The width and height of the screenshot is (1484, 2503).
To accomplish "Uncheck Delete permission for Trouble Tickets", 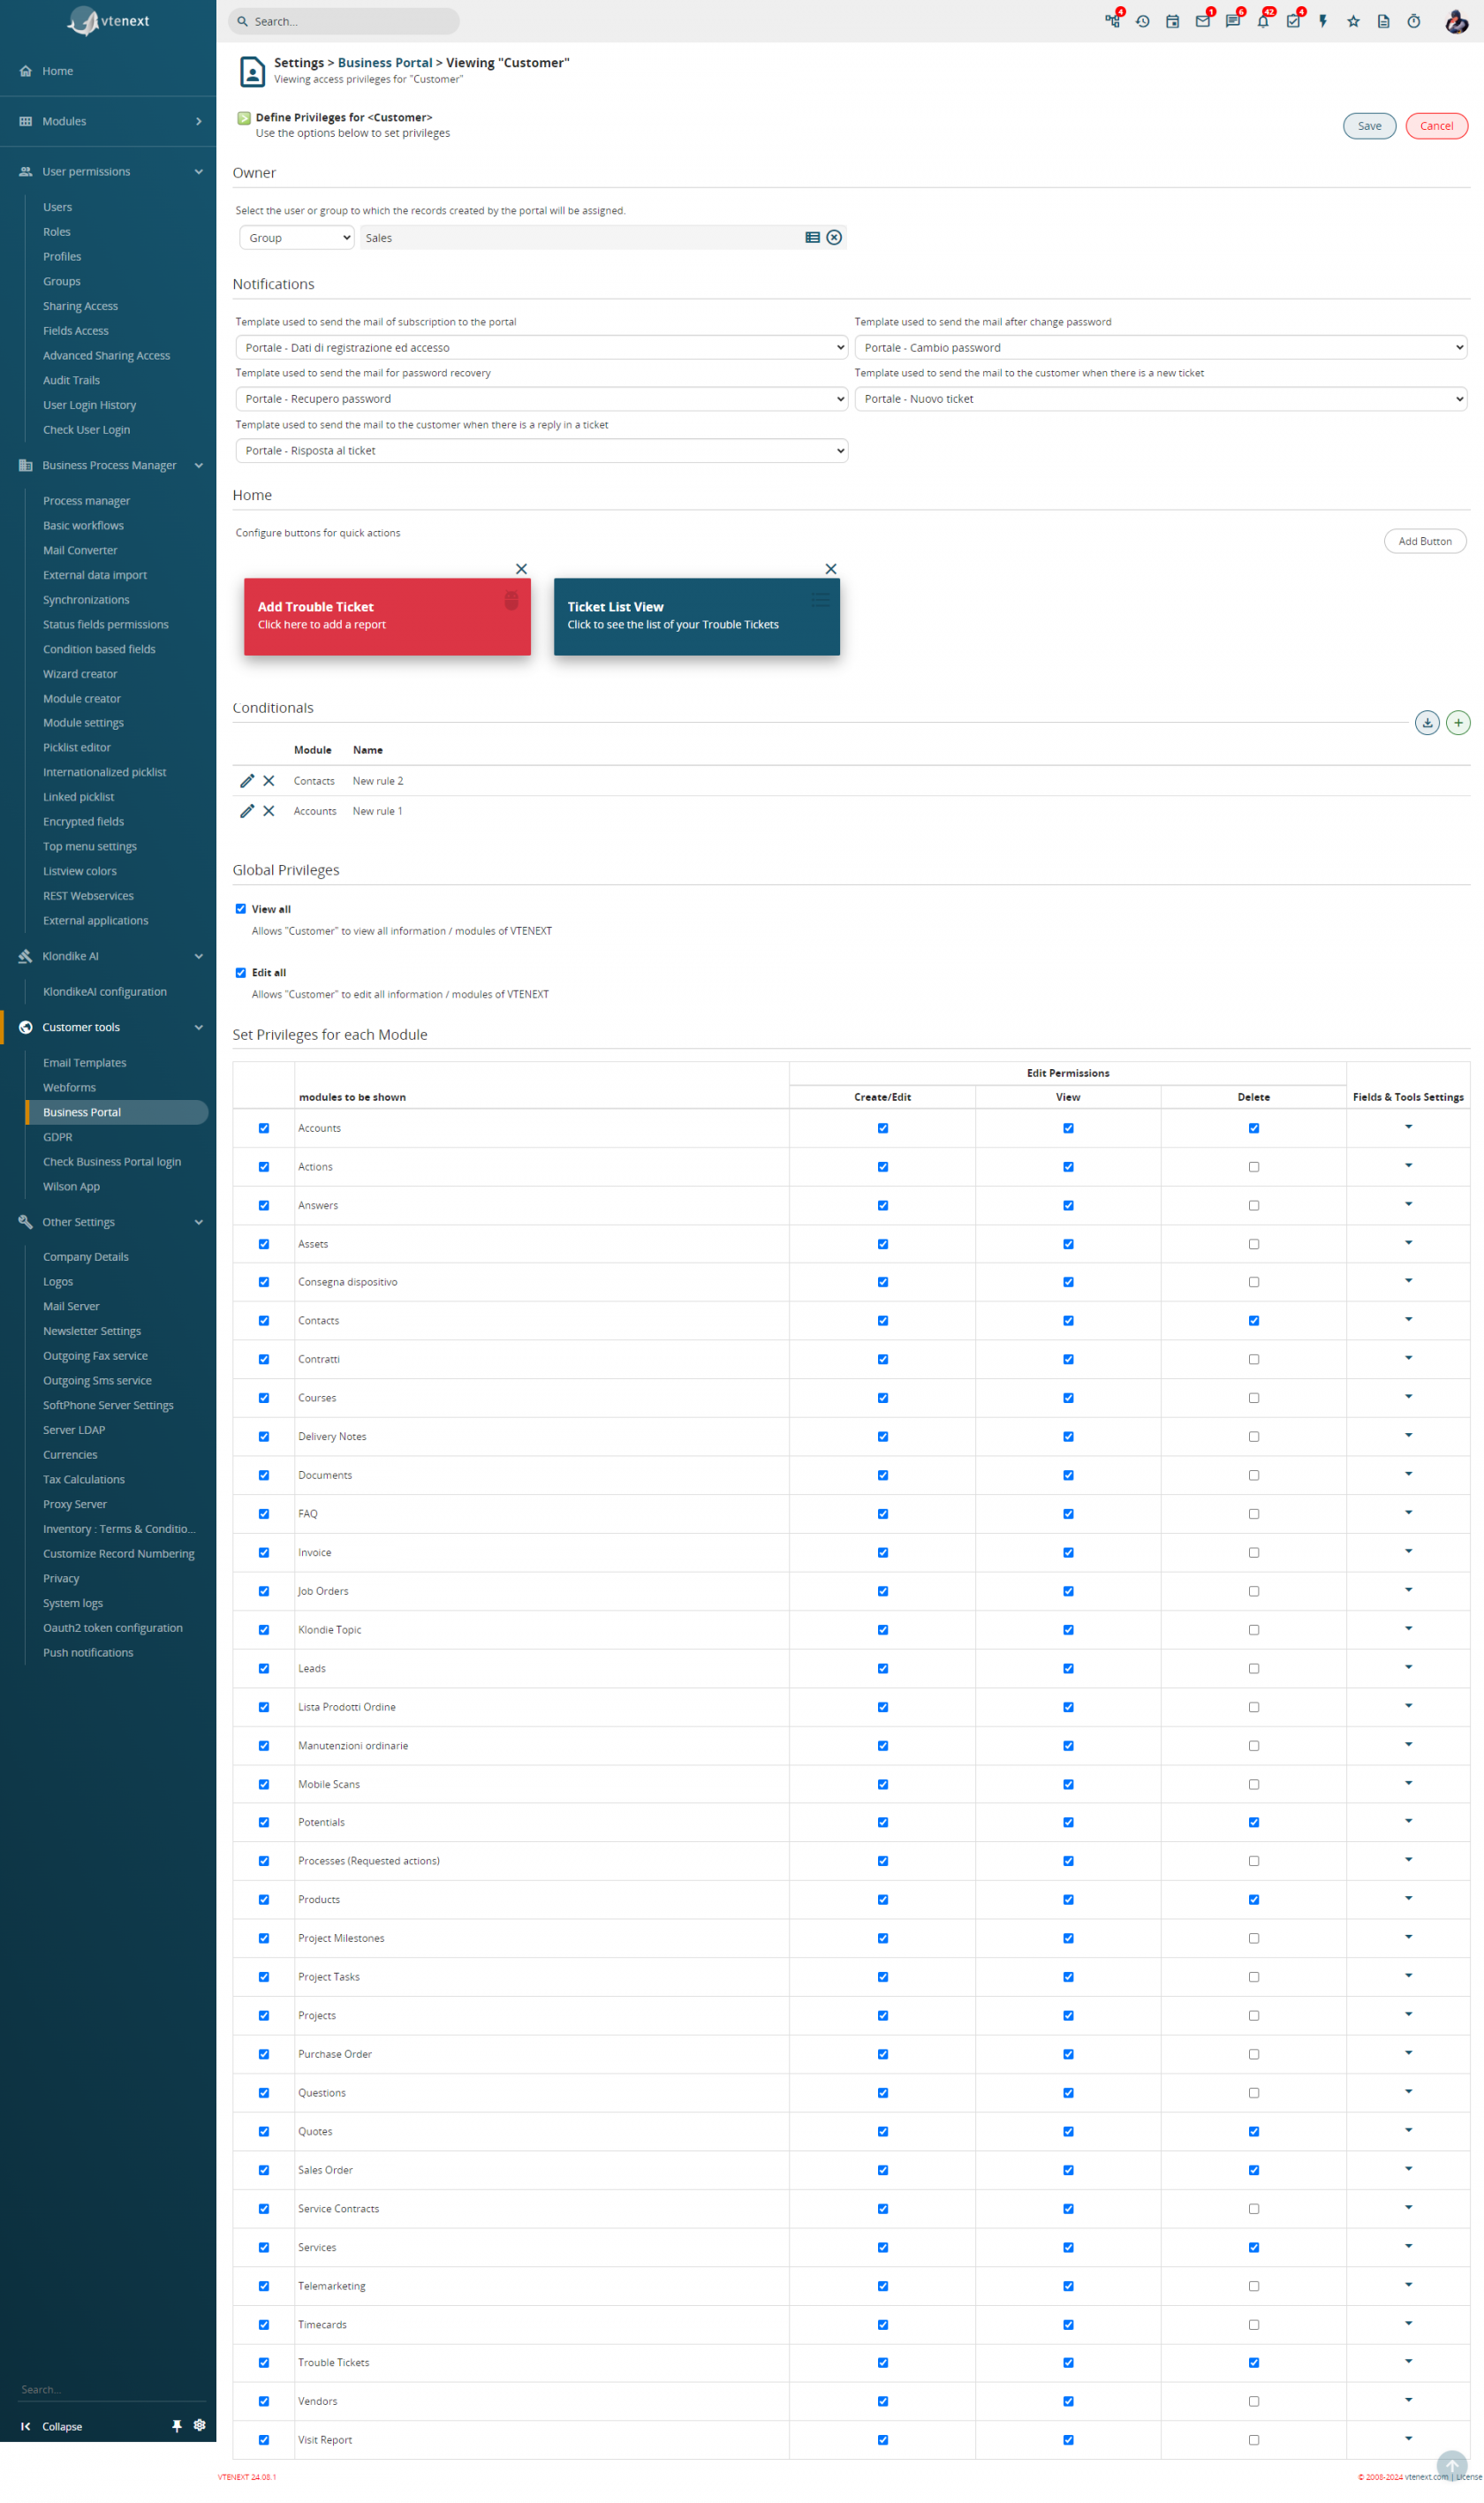I will click(1253, 2362).
